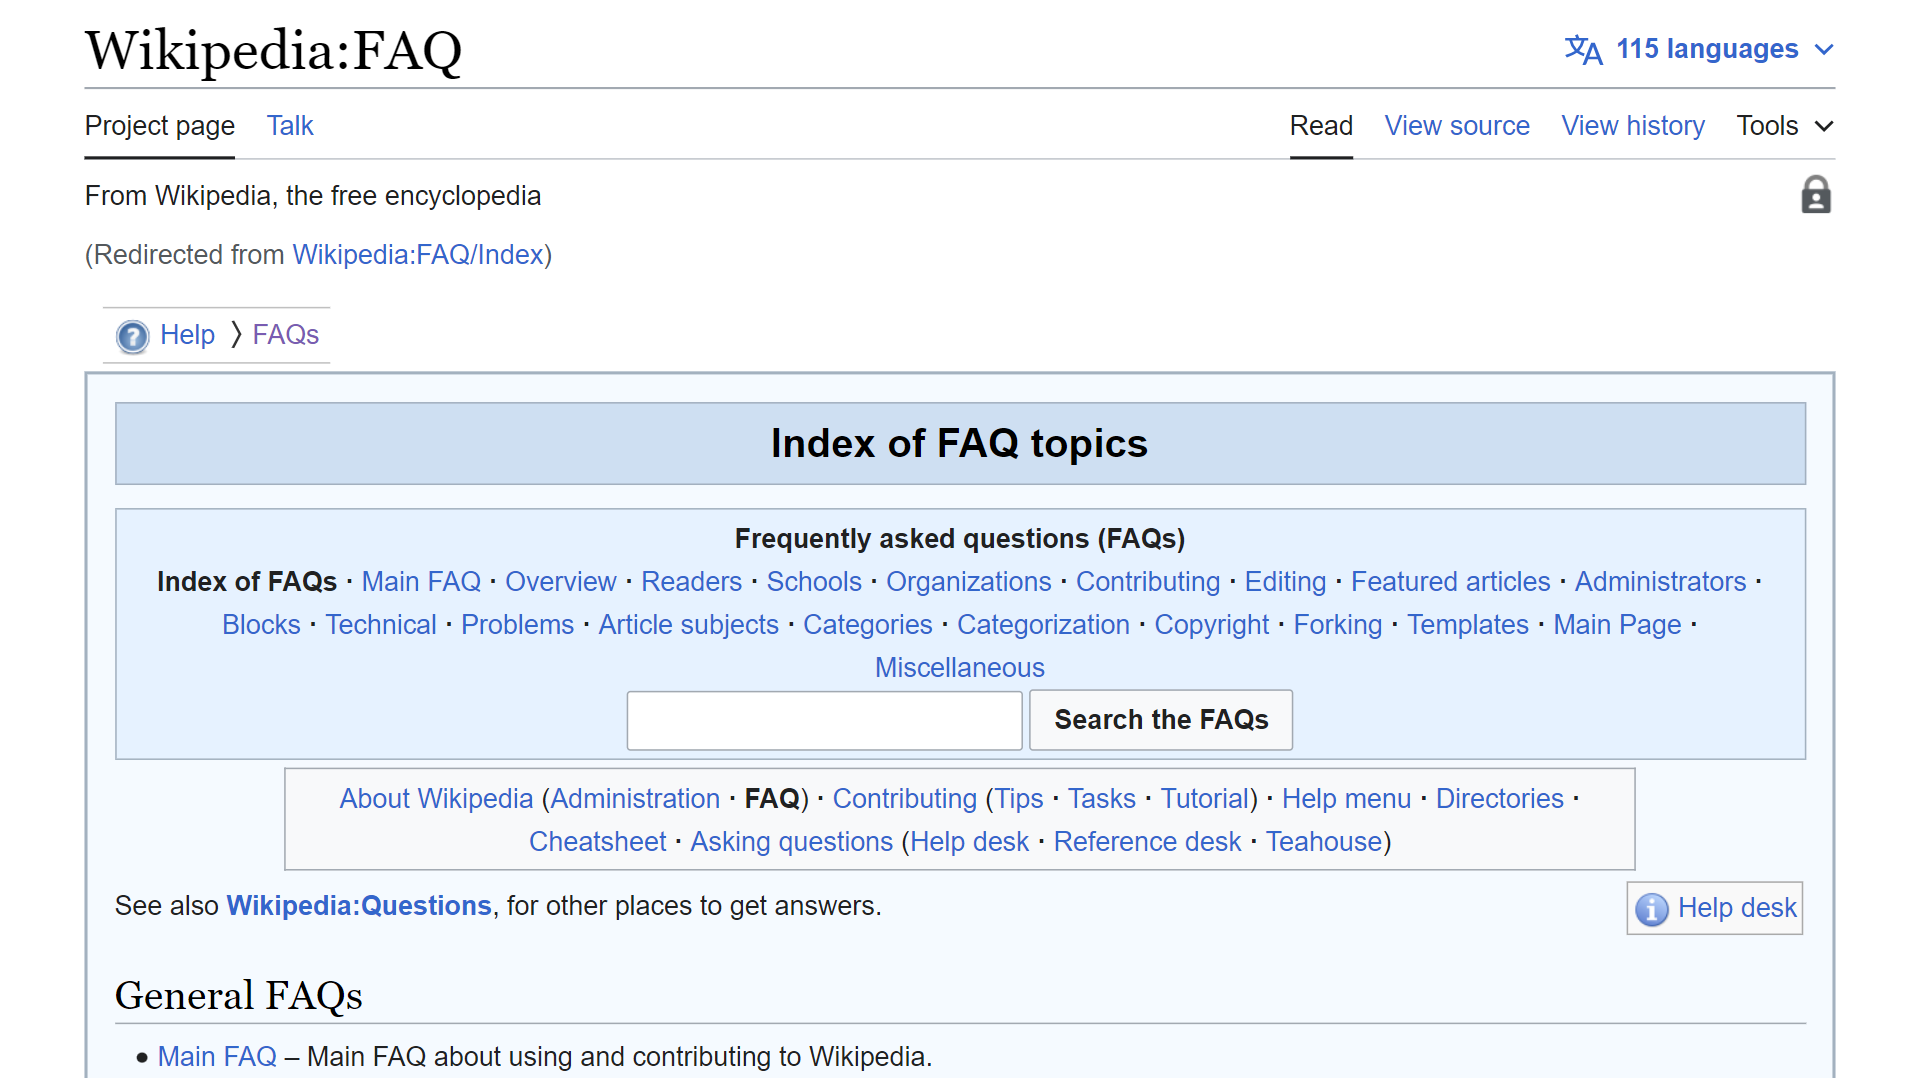This screenshot has width=1920, height=1078.
Task: Click the blue info icon beside Help desk
Action: click(x=1652, y=909)
